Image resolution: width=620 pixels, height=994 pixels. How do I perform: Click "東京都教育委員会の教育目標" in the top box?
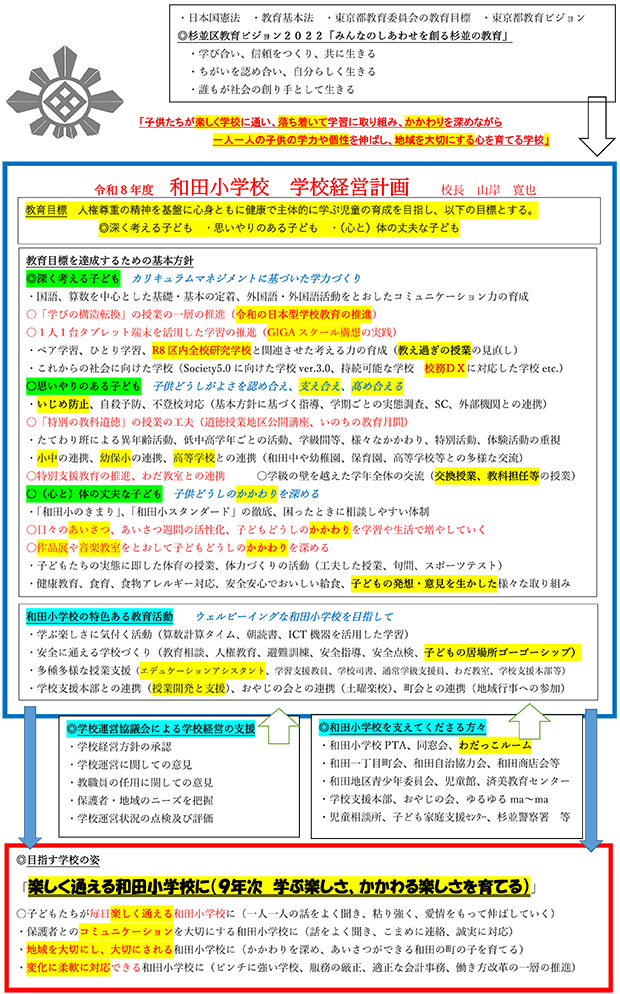pyautogui.click(x=405, y=18)
